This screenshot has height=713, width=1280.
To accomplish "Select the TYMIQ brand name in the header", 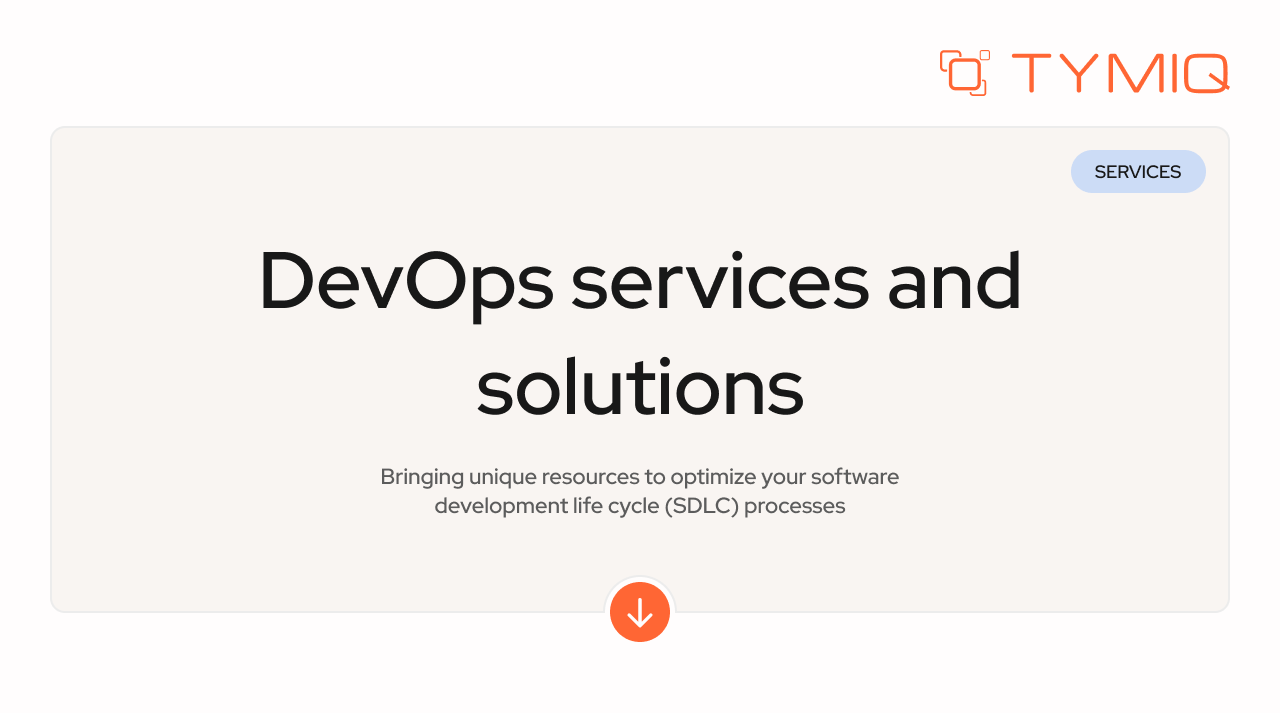I will tap(1118, 73).
